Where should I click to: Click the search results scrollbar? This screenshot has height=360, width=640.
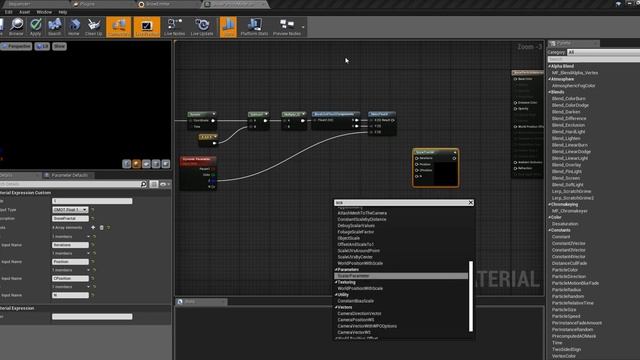(471, 296)
